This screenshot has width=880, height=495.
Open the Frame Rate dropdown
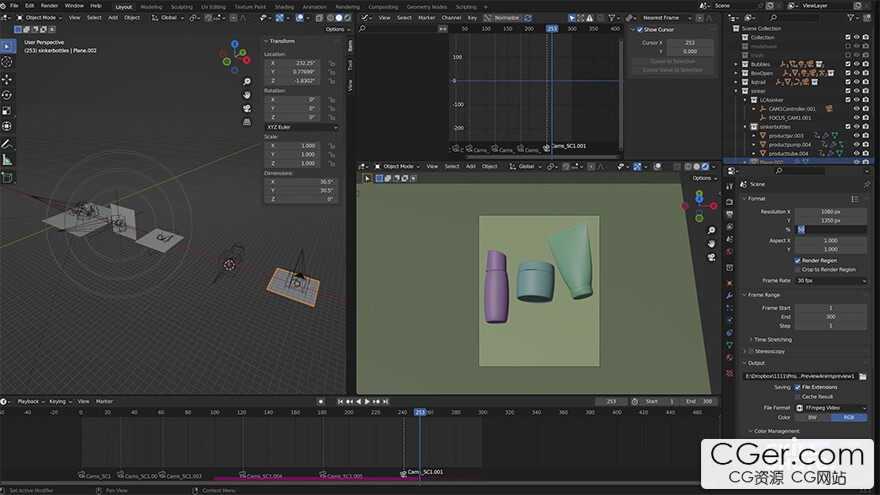pos(831,281)
